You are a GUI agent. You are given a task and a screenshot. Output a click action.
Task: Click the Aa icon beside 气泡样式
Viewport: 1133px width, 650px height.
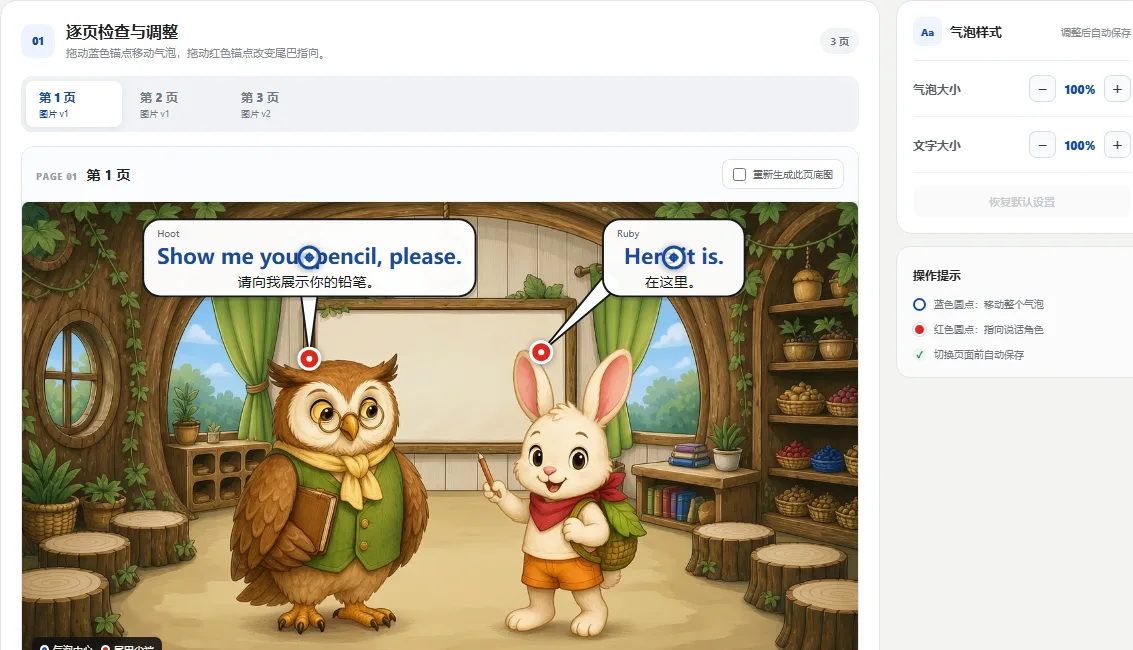tap(927, 32)
